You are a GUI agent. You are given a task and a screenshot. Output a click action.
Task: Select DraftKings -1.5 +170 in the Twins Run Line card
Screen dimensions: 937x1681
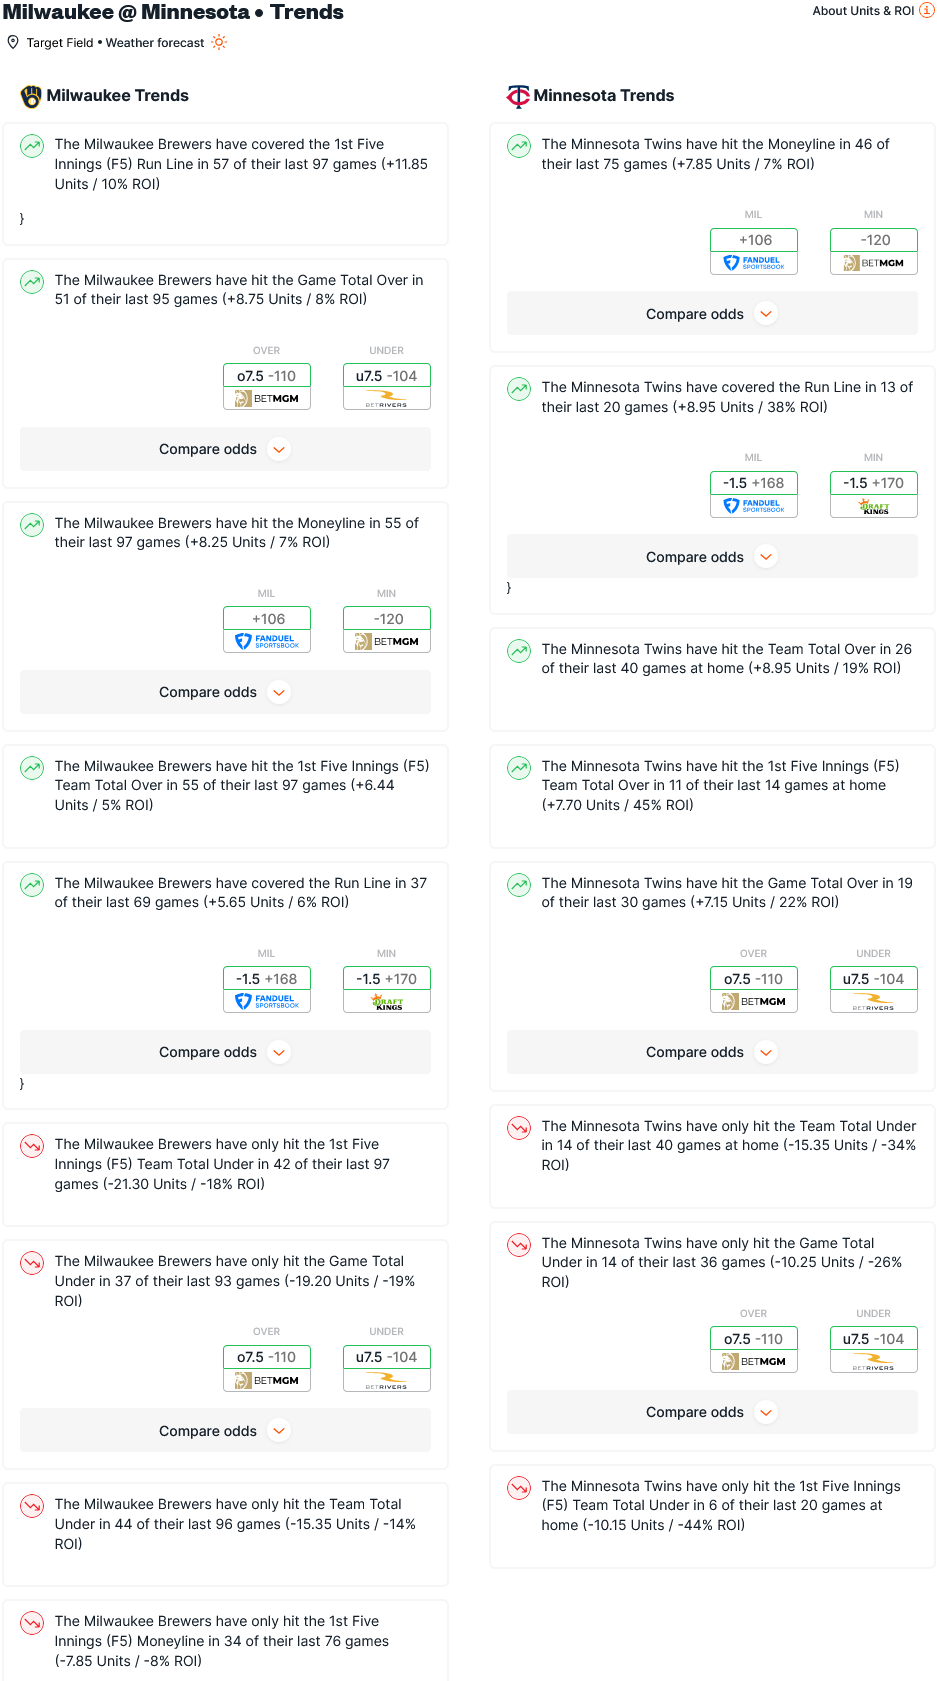tap(874, 494)
